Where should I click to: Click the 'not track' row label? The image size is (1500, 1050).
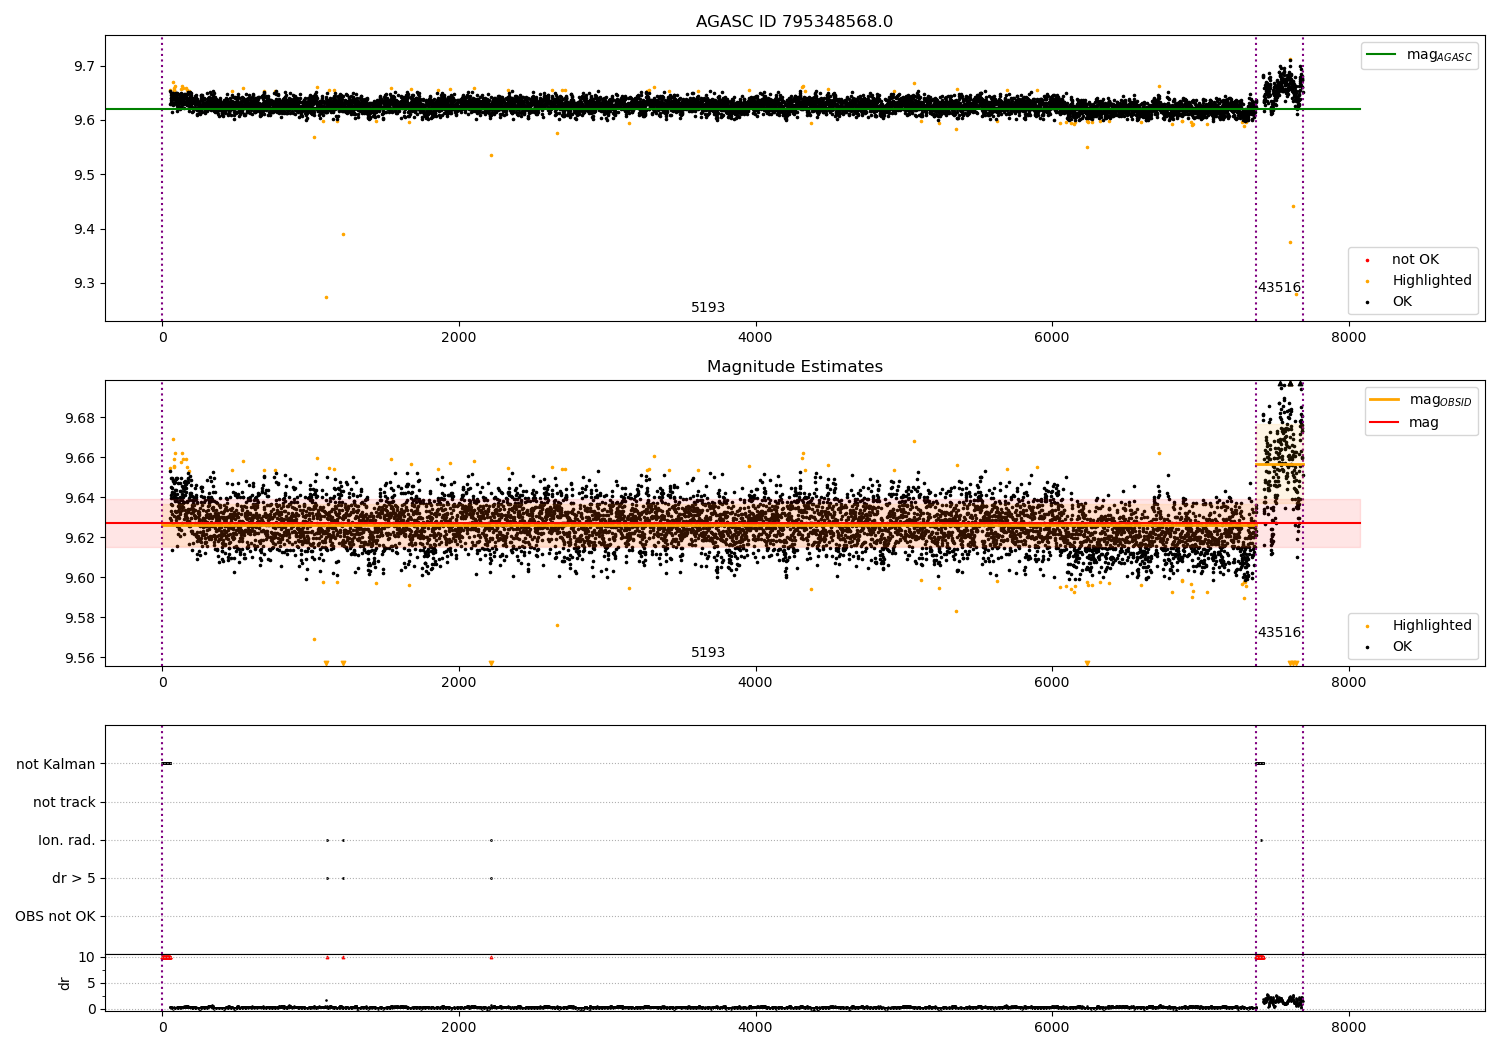click(x=64, y=802)
